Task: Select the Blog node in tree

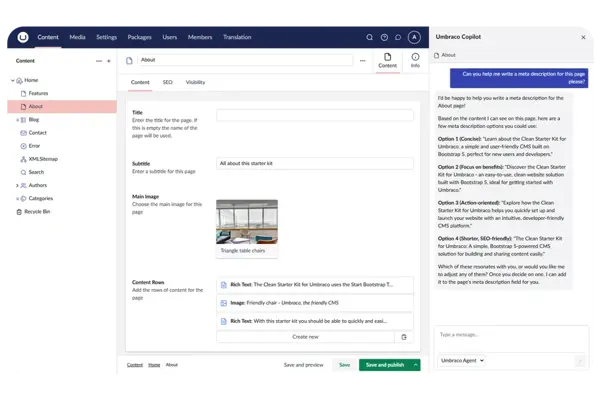Action: [x=34, y=120]
